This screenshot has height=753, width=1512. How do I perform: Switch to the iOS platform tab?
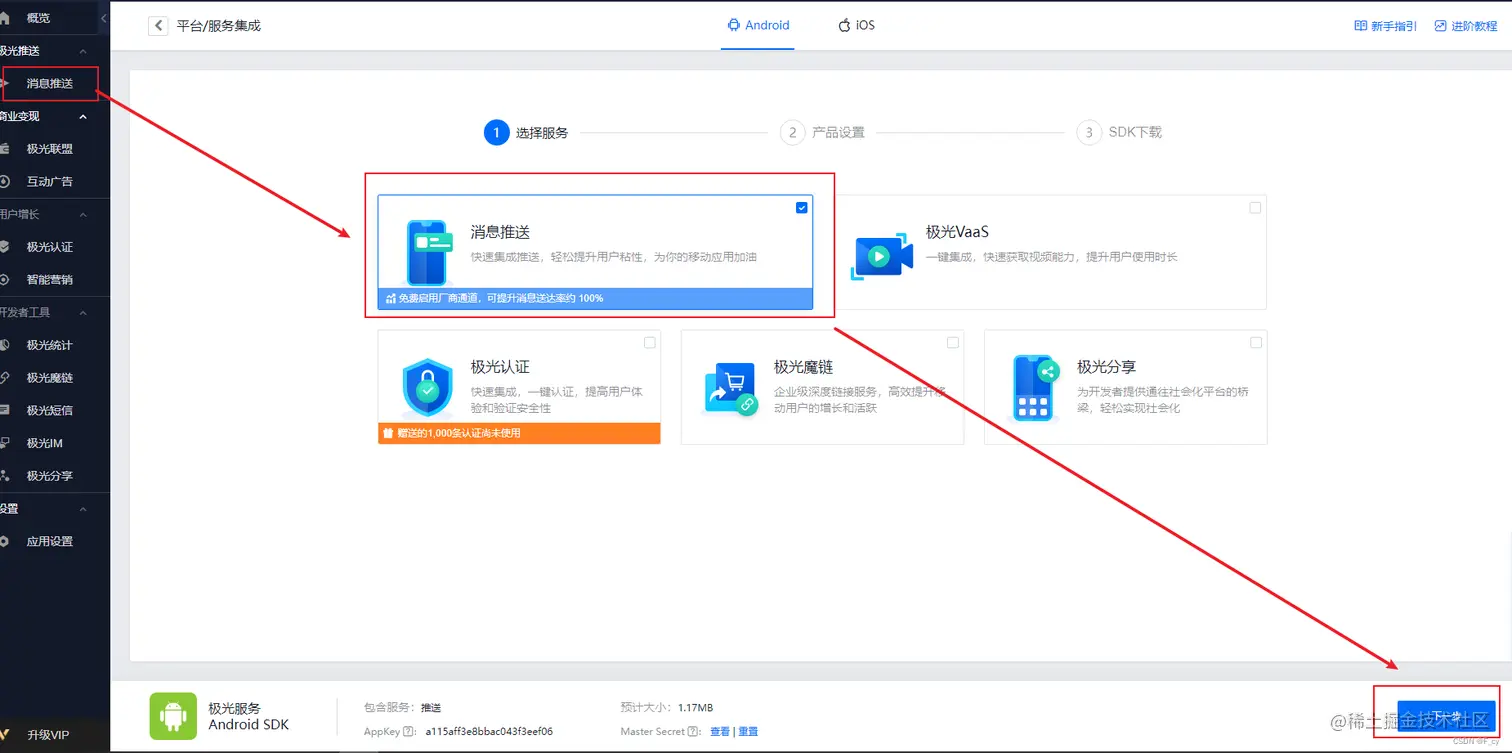[857, 25]
